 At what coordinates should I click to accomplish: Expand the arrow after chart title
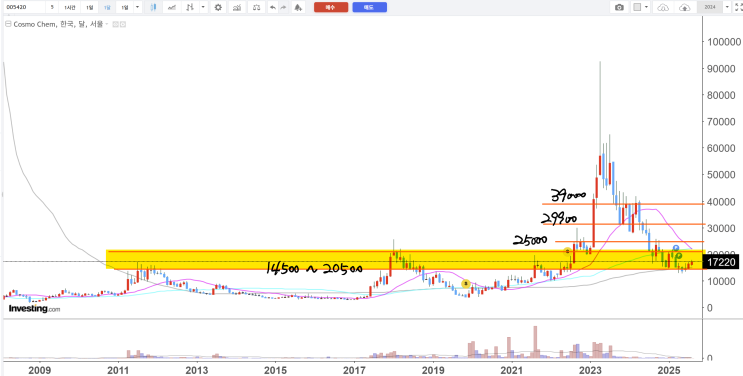click(x=107, y=24)
